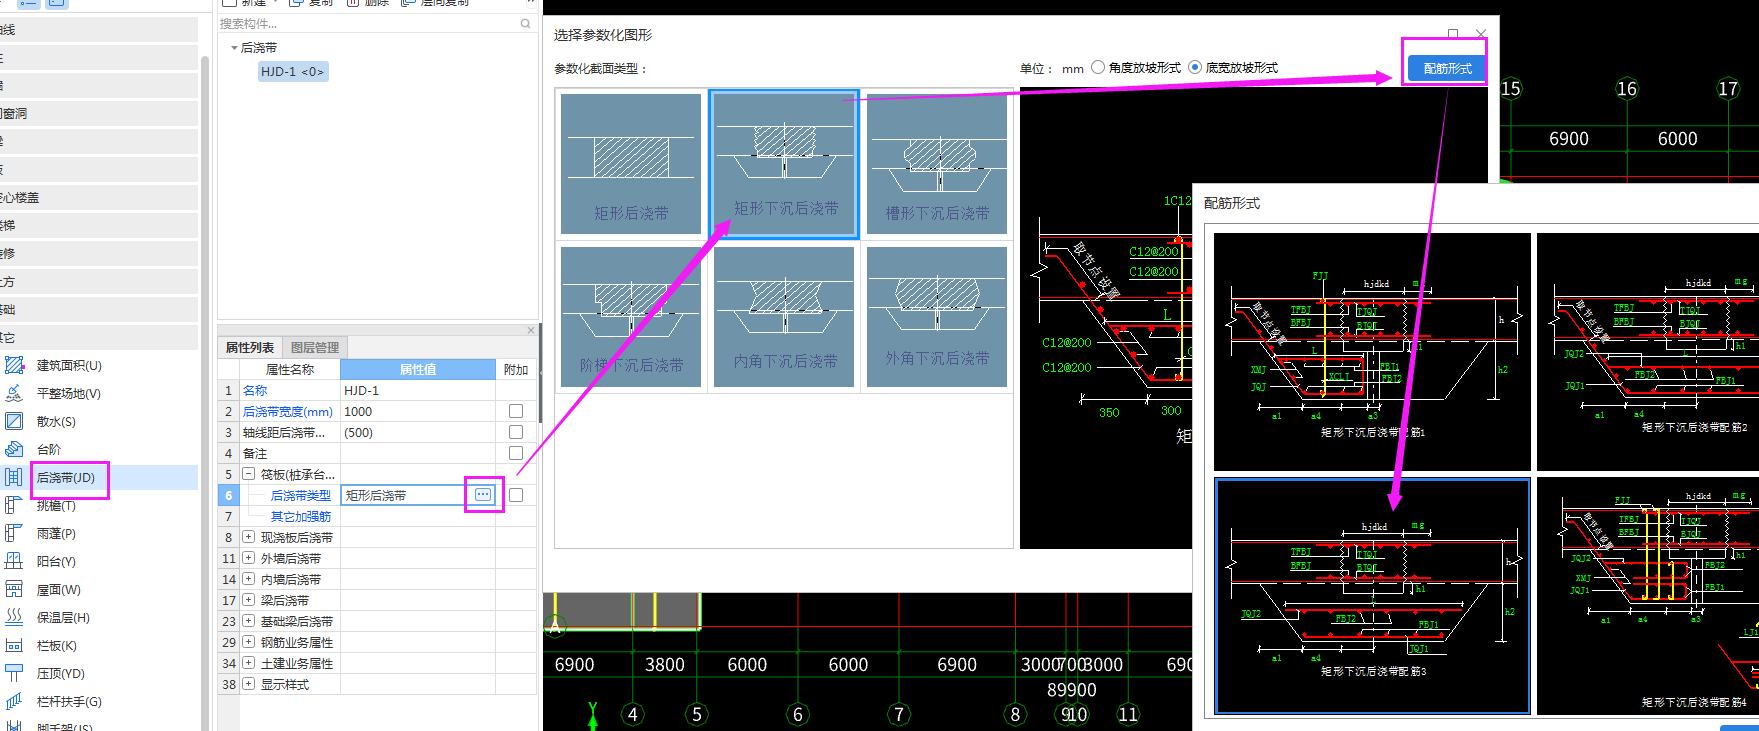1759x731 pixels.
Task: Pick the 外角下沉后浇带 section thumbnail
Action: [x=937, y=317]
